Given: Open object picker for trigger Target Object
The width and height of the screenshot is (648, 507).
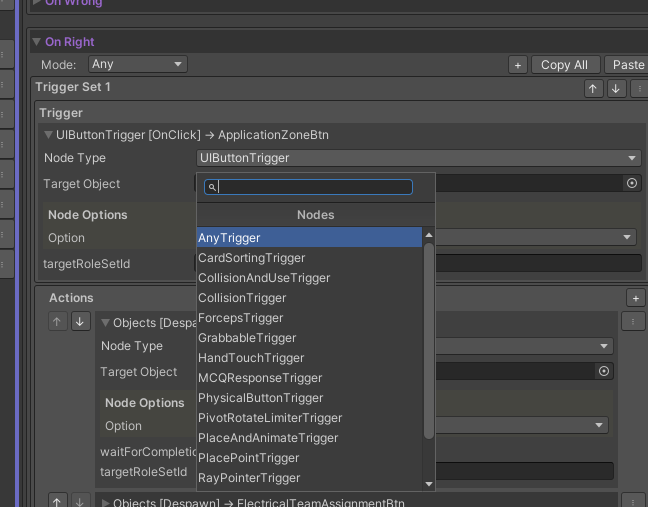Looking at the screenshot, I should pos(631,184).
